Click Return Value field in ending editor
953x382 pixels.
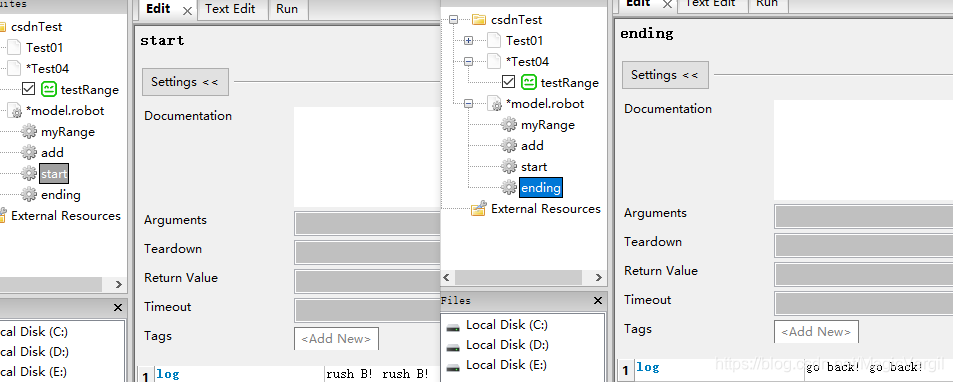tap(864, 275)
